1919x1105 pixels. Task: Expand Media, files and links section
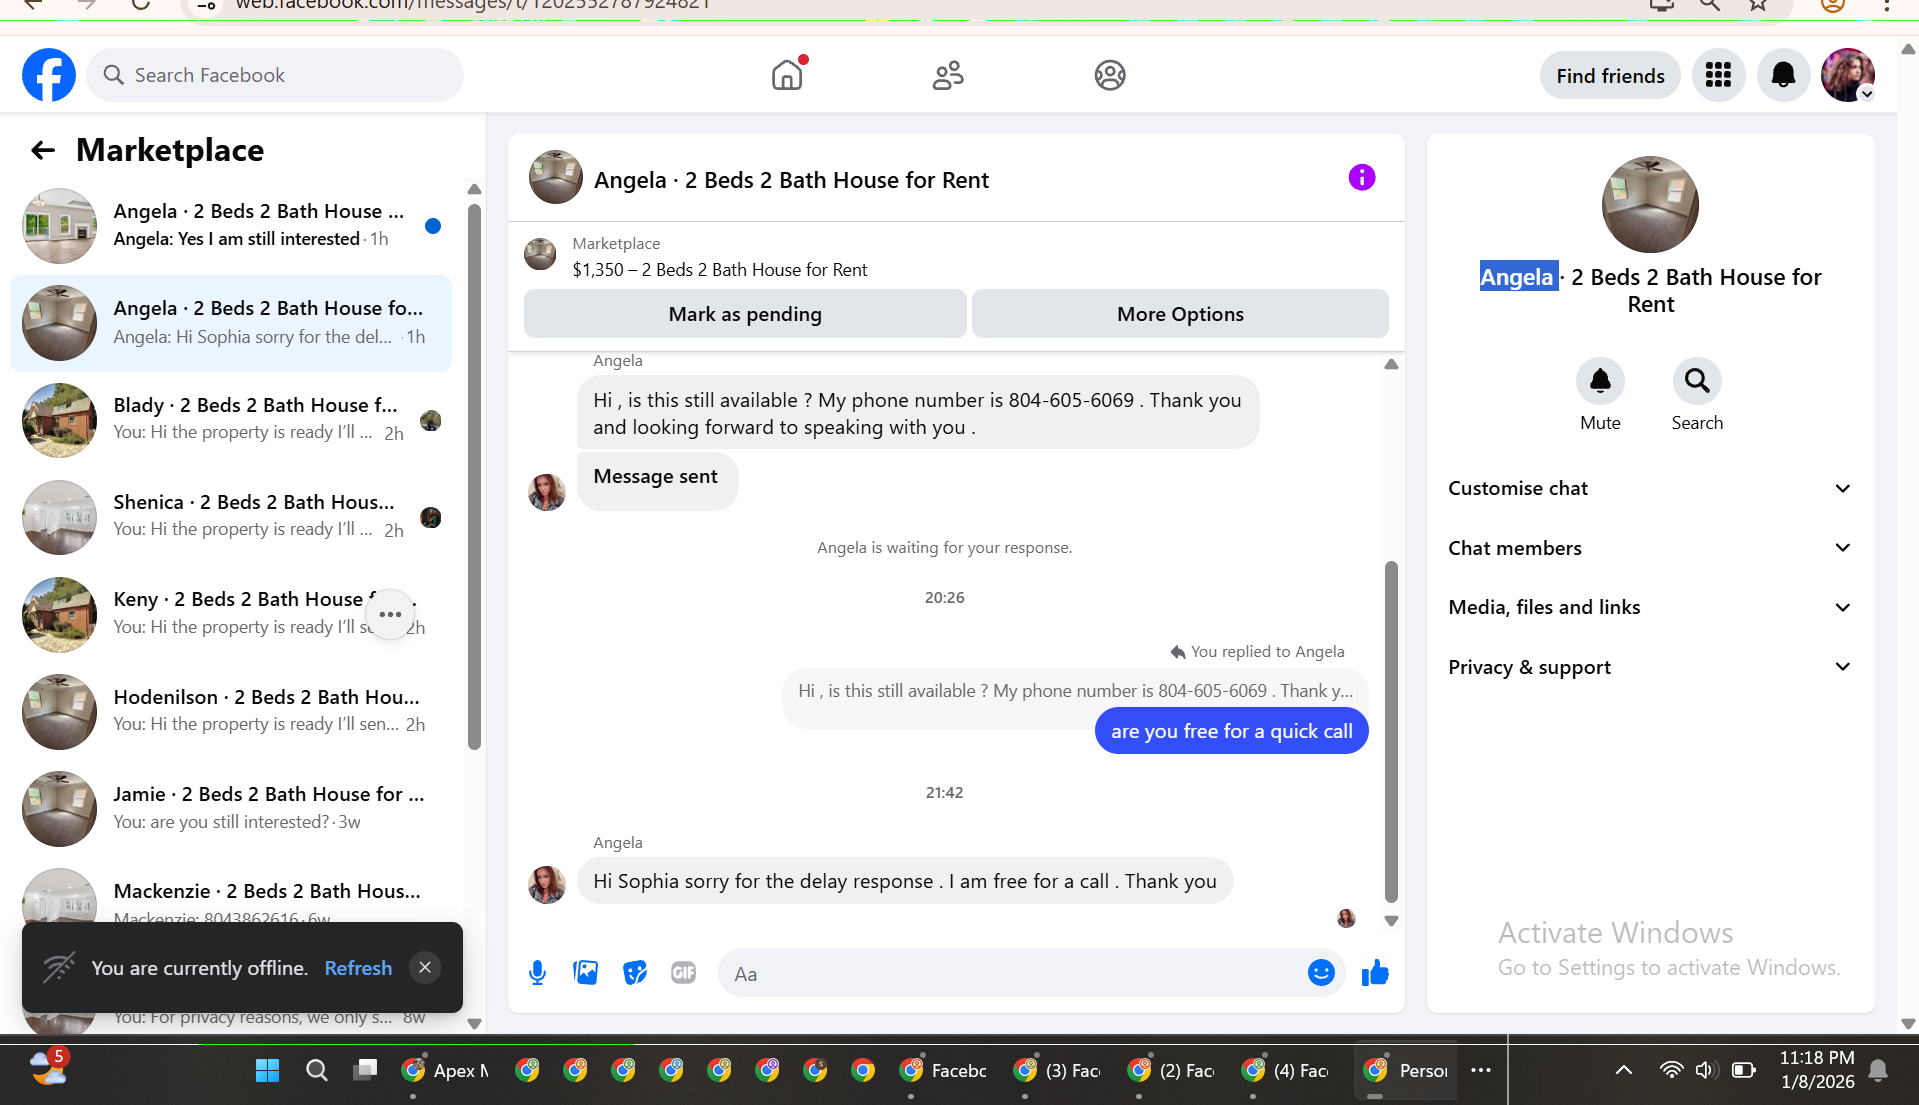[x=1650, y=607]
